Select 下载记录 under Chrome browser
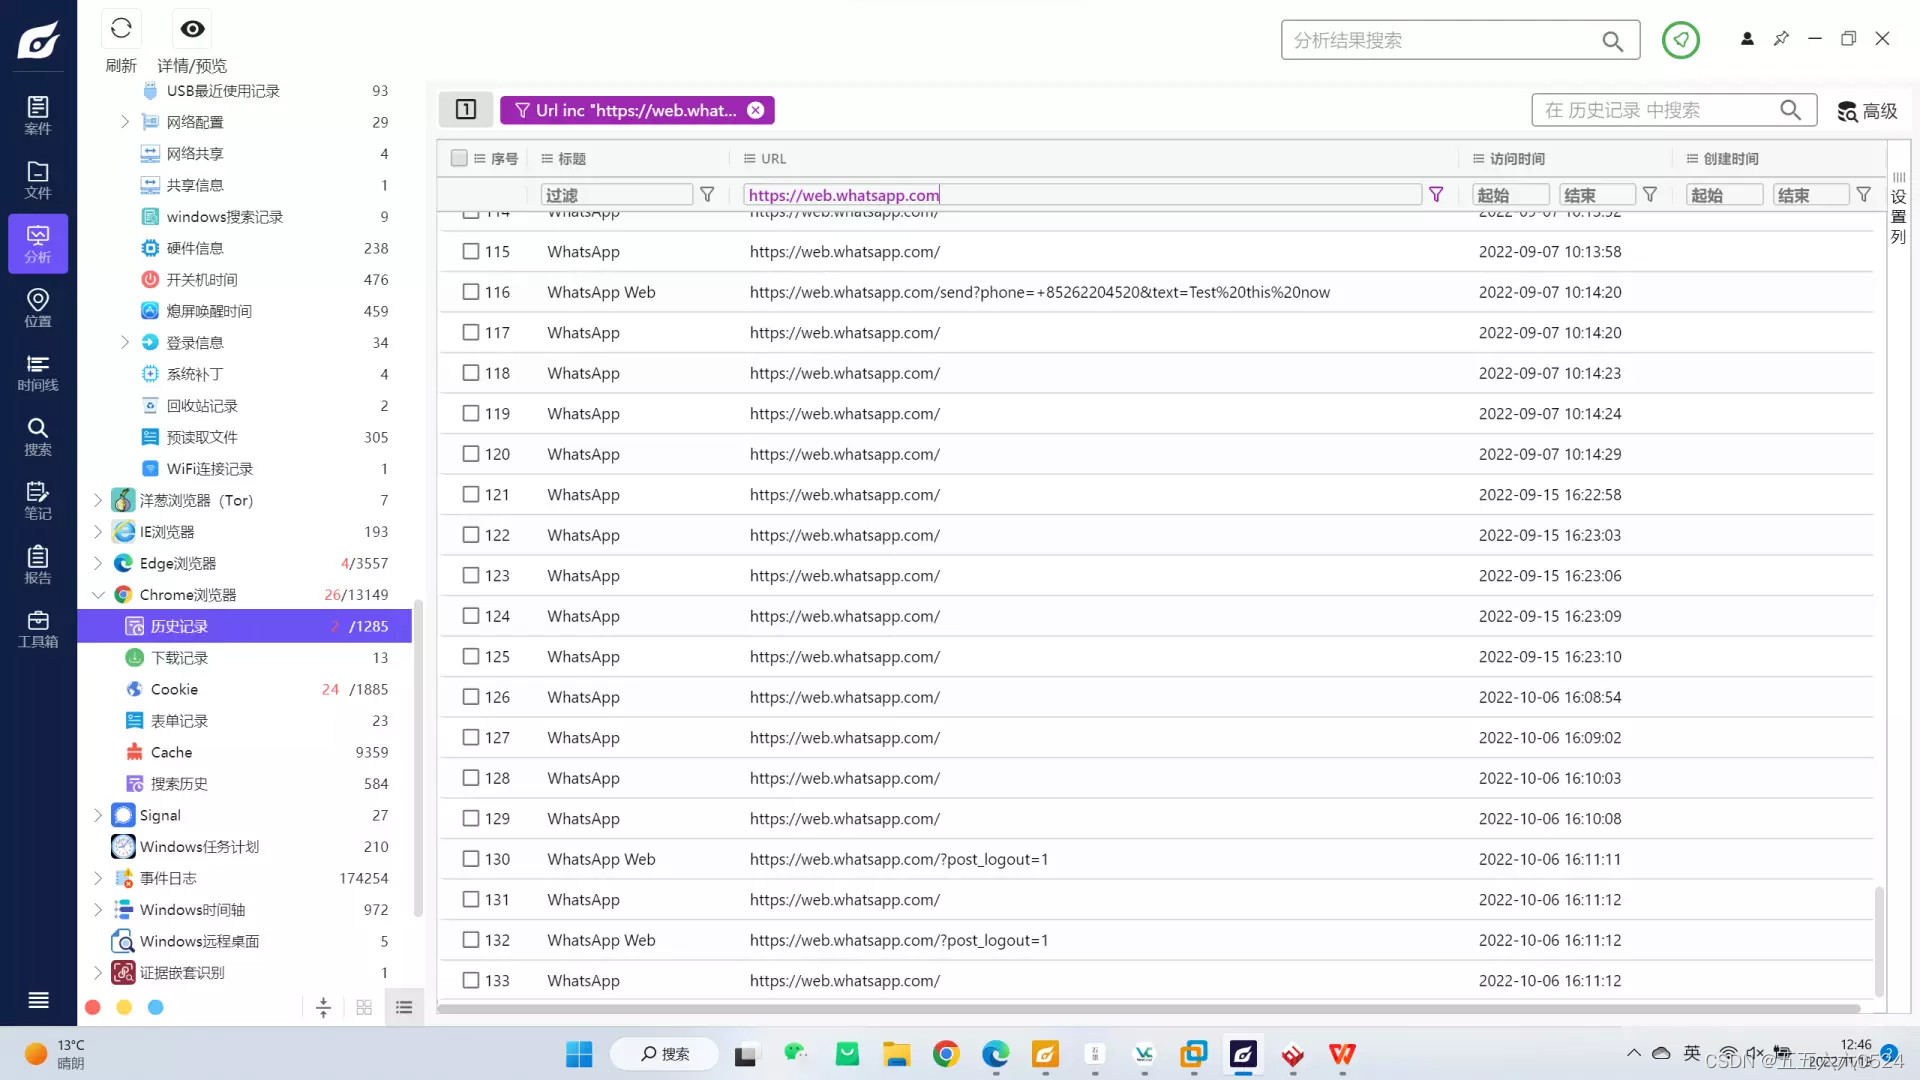 pyautogui.click(x=179, y=658)
